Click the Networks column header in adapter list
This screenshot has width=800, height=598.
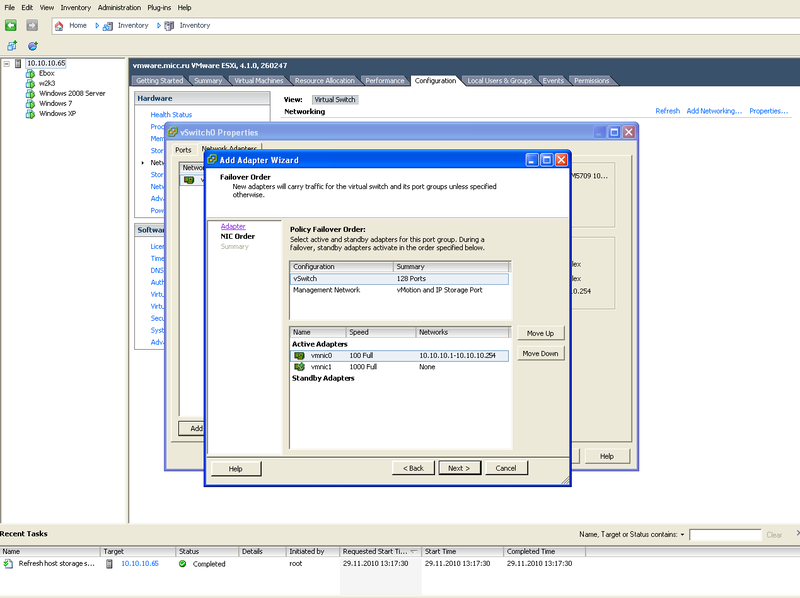coord(463,332)
